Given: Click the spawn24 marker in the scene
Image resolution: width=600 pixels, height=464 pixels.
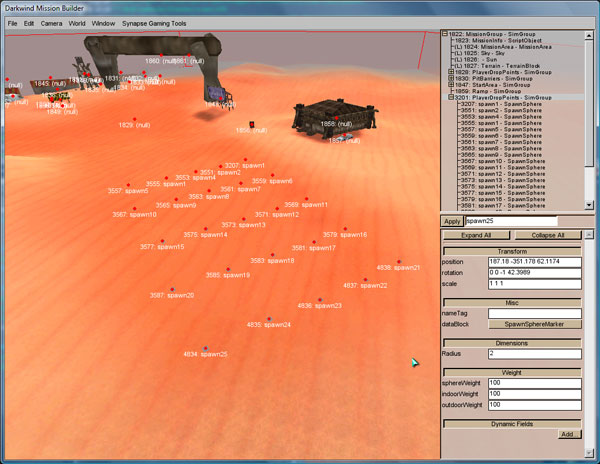Looking at the screenshot, I should [268, 319].
